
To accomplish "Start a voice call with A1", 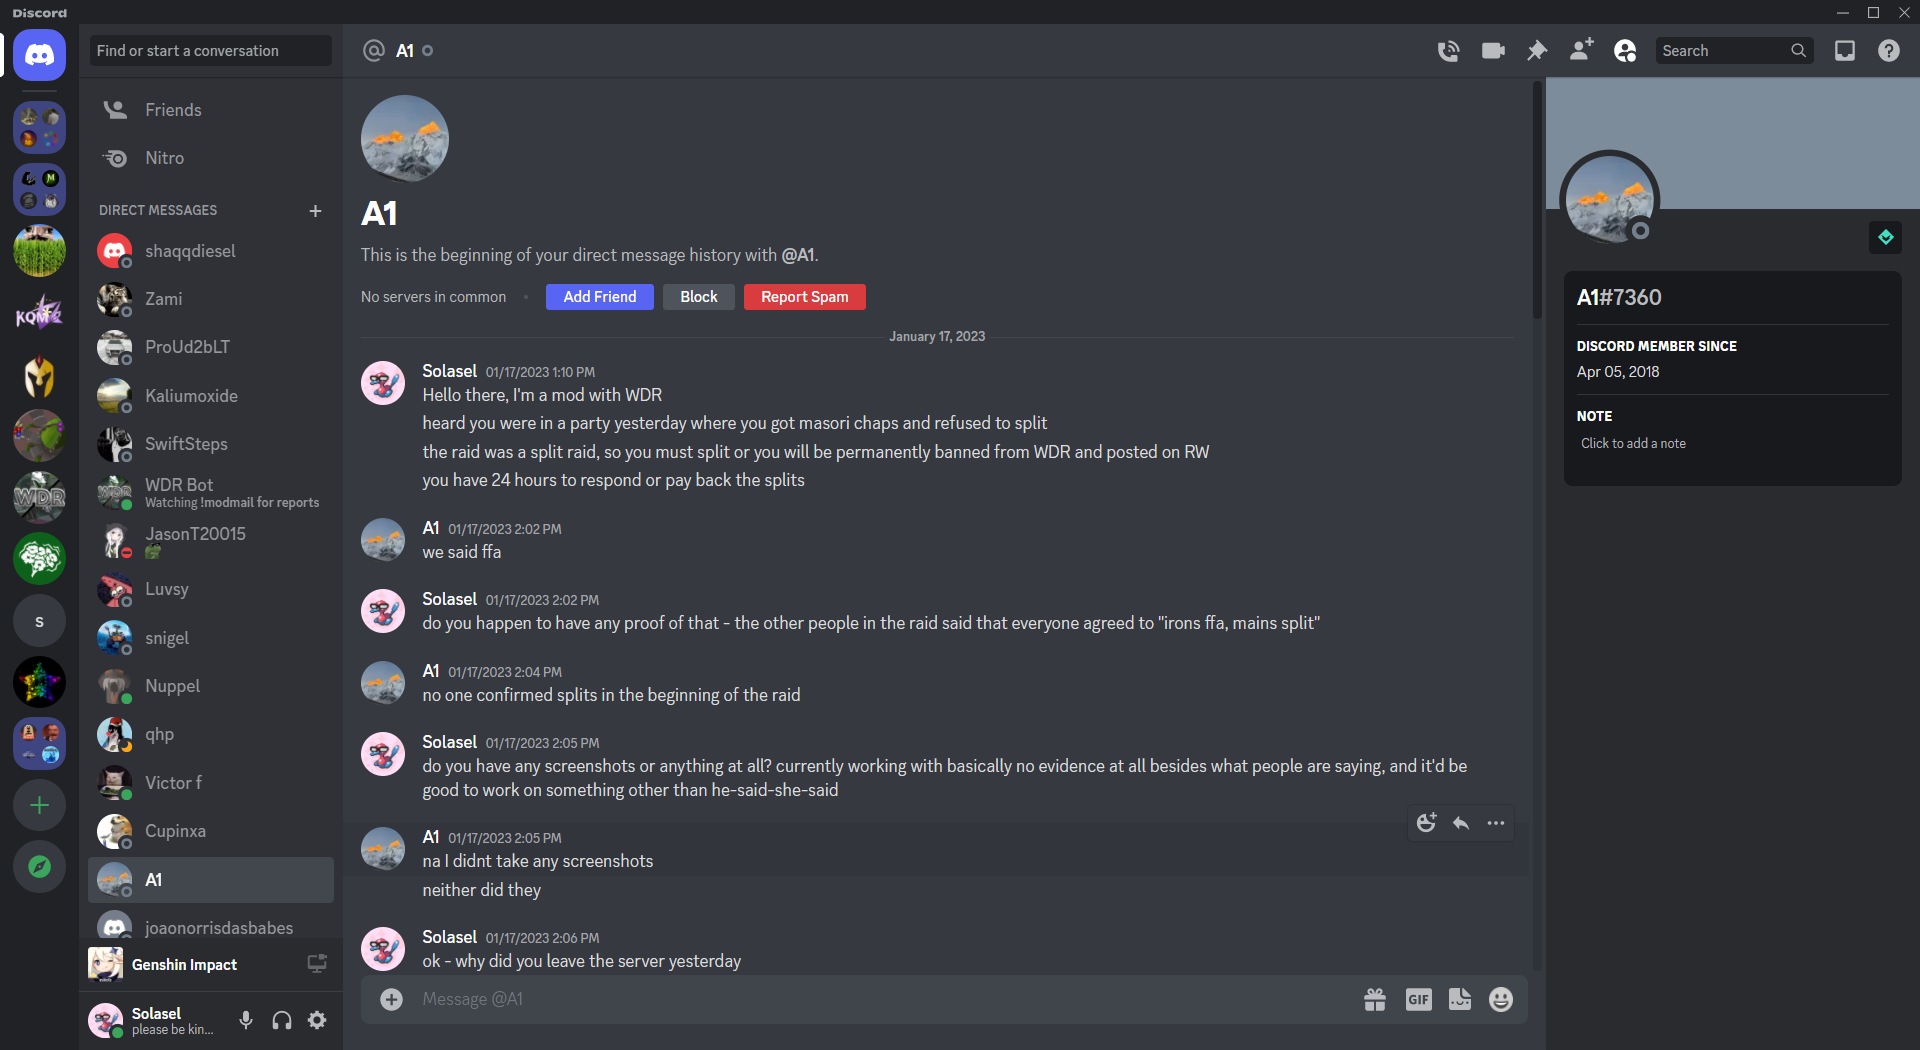I will [1448, 51].
